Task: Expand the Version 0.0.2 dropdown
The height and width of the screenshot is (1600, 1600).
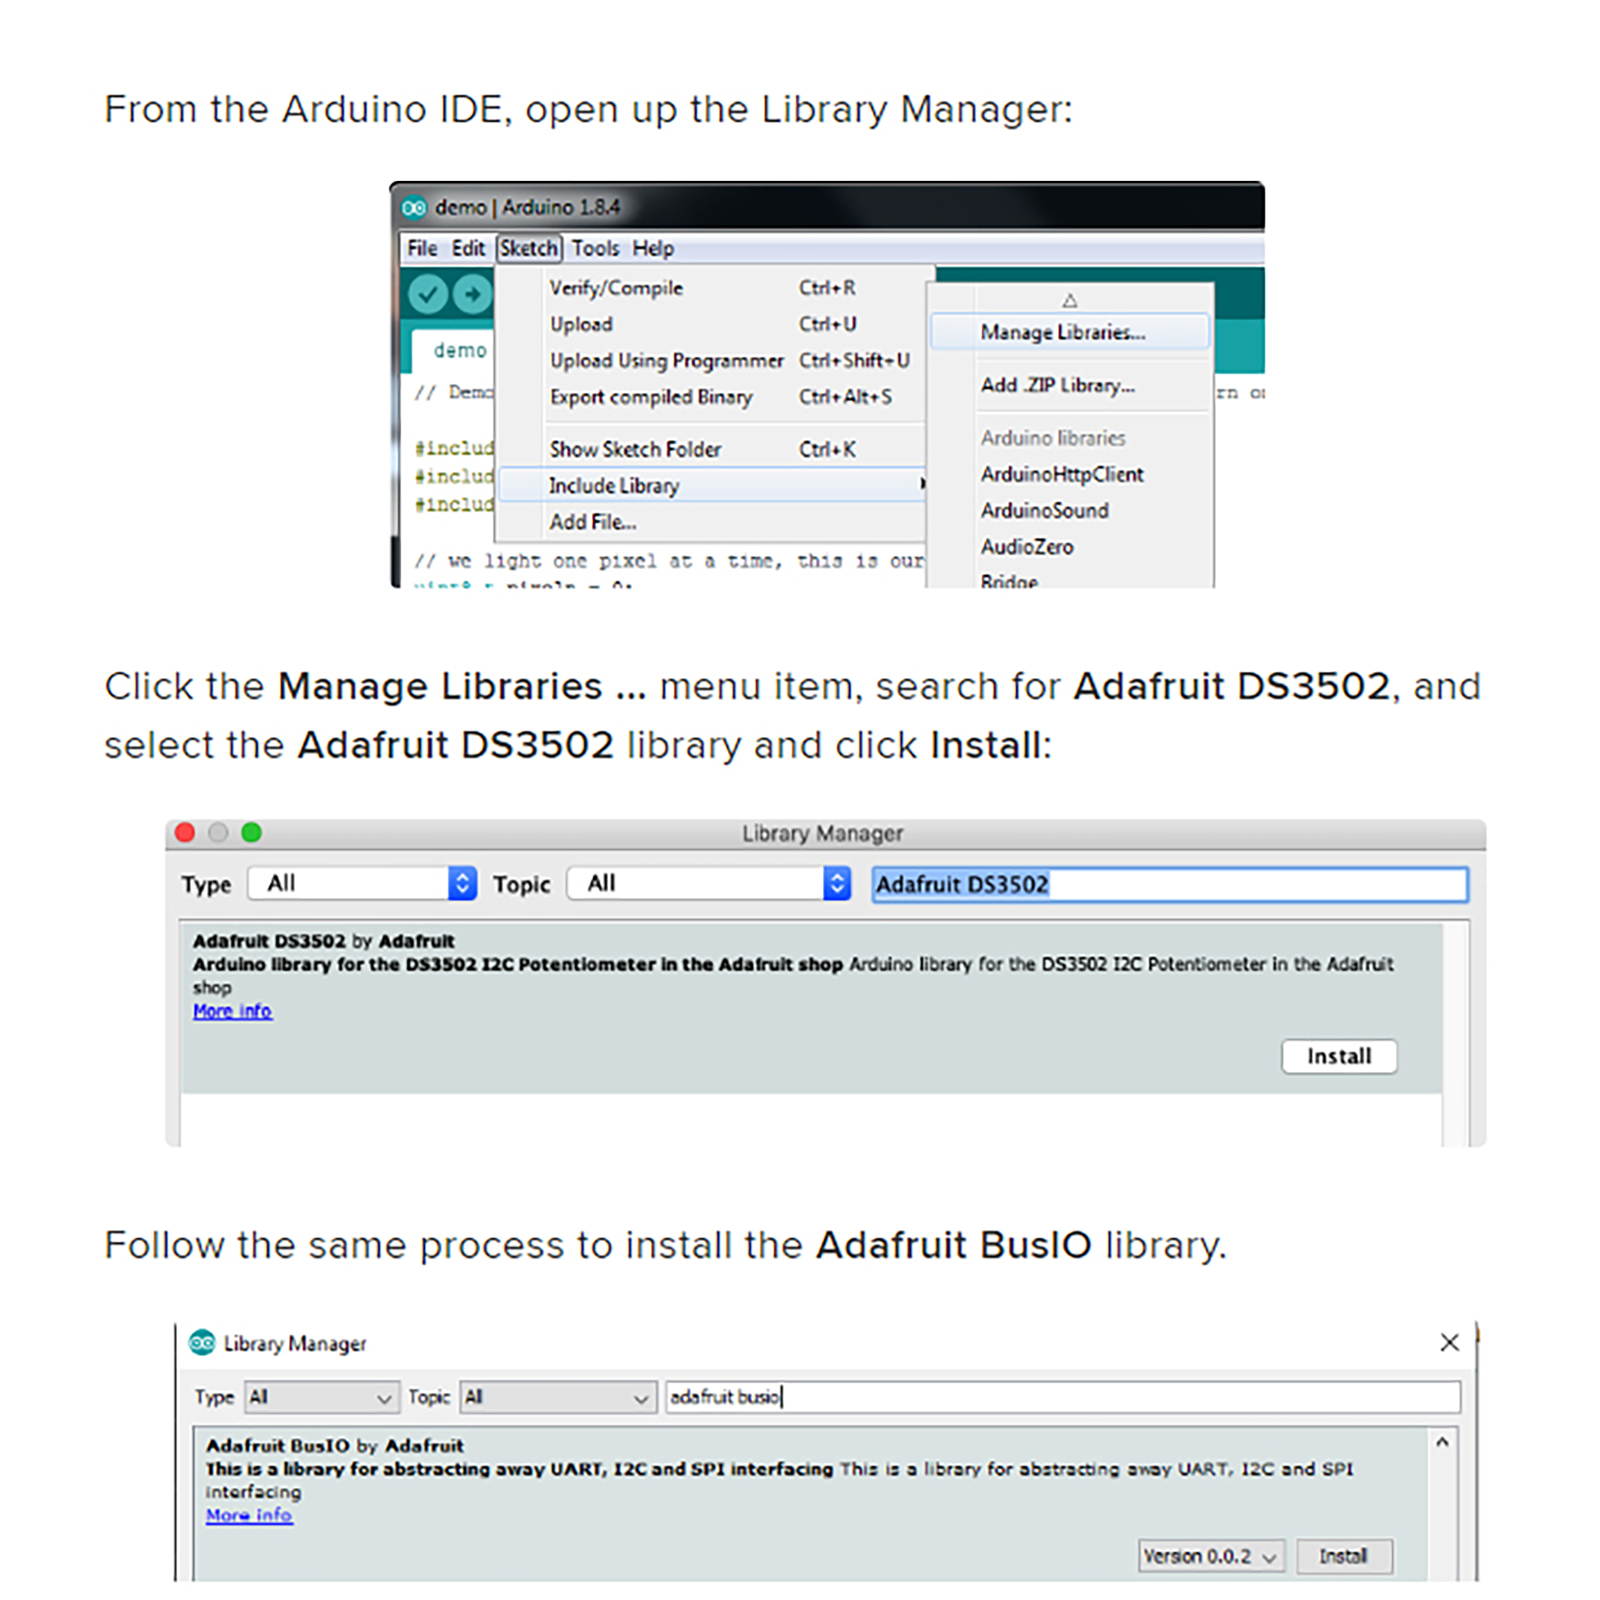Action: [x=1211, y=1556]
